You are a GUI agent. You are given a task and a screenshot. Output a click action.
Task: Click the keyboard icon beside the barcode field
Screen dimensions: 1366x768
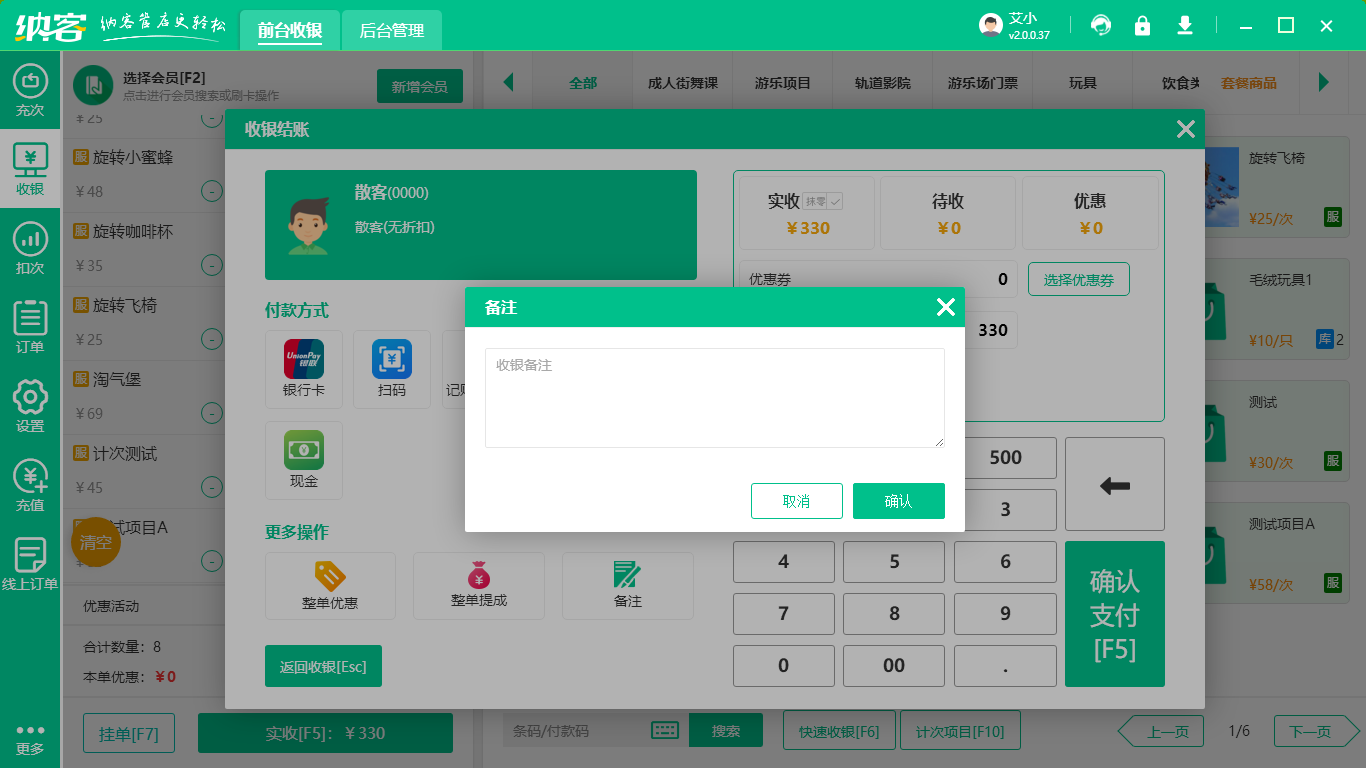point(666,731)
